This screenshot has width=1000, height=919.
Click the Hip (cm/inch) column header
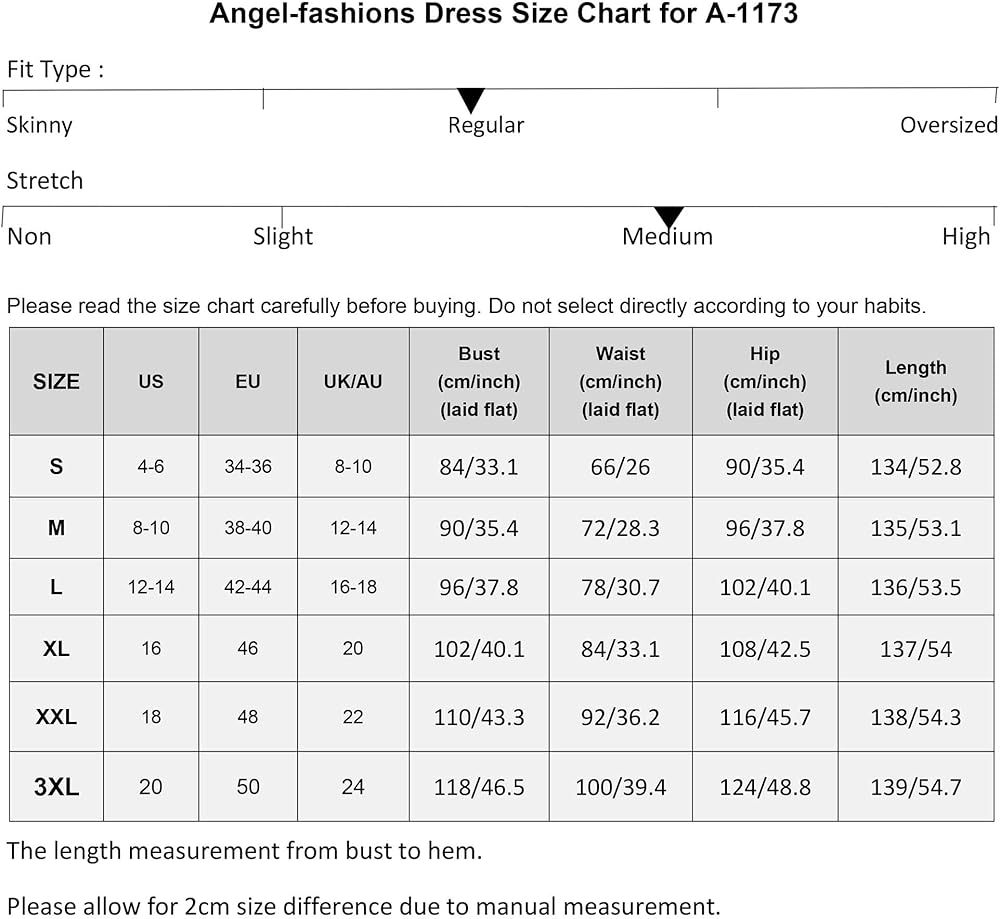(765, 381)
